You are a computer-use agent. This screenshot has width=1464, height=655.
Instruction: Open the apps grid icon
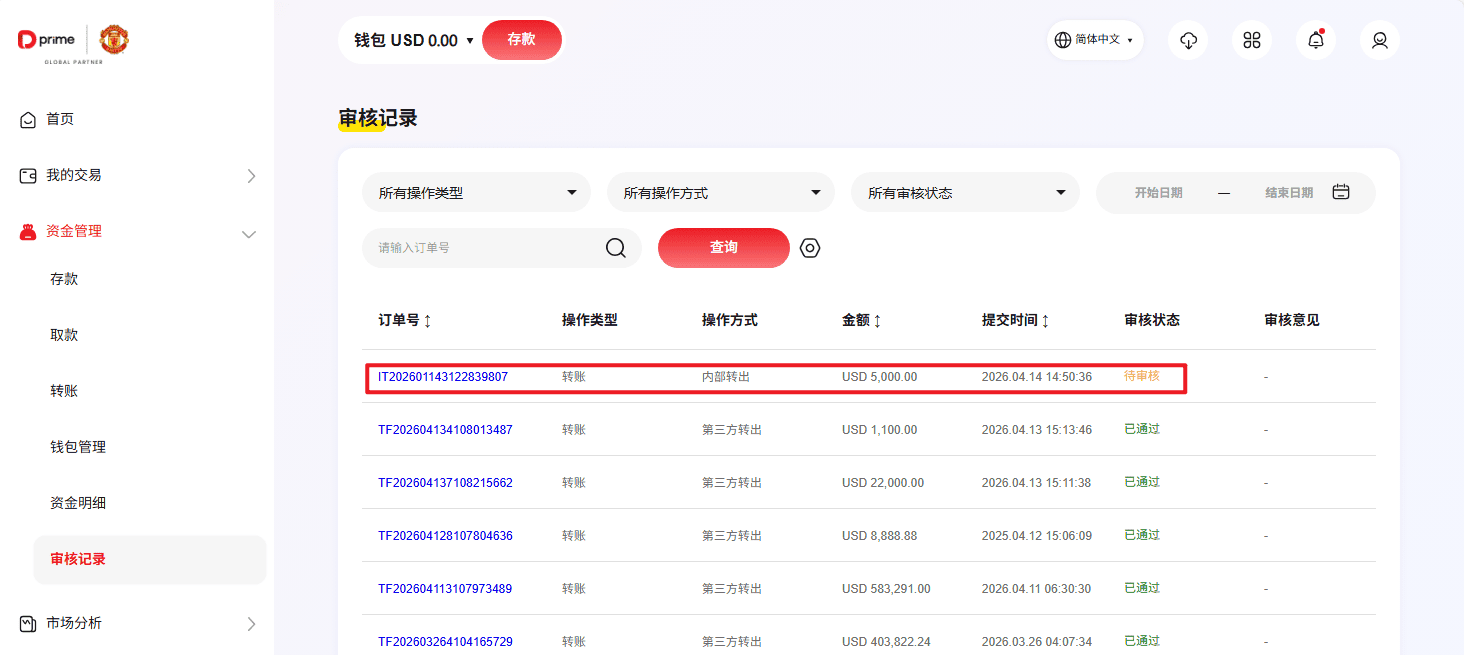(1252, 40)
